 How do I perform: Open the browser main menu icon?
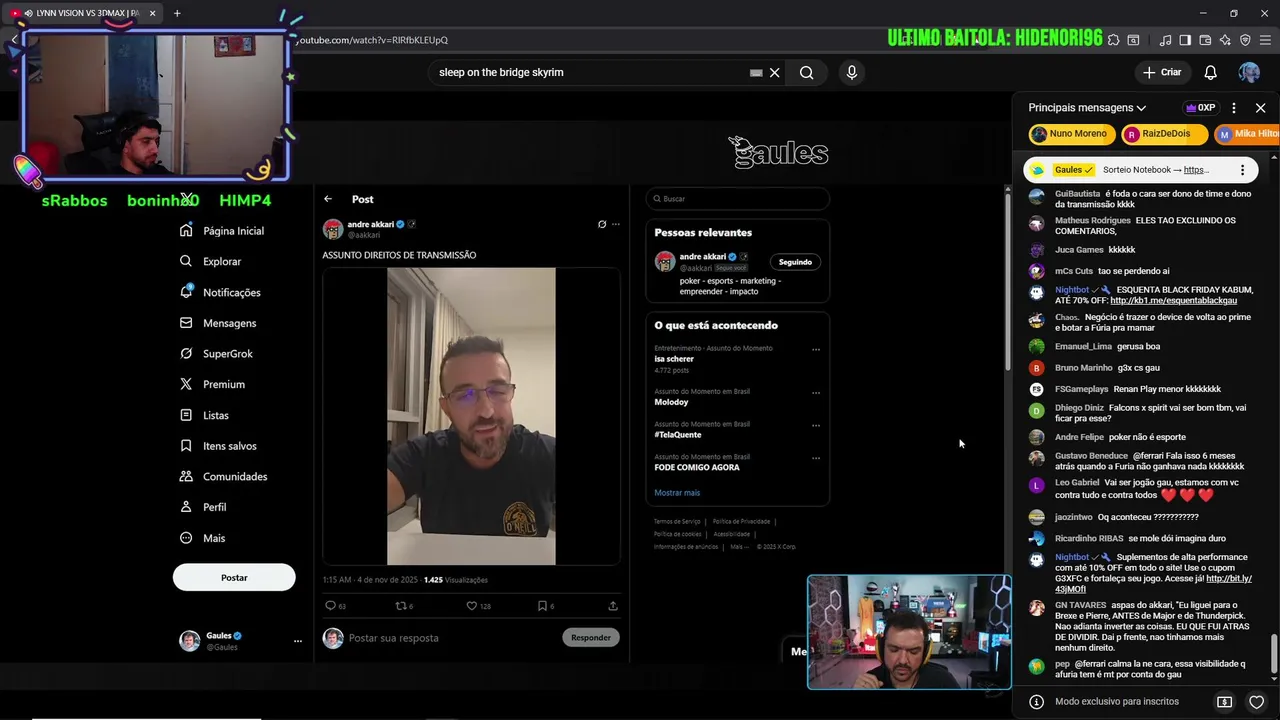tap(1265, 40)
